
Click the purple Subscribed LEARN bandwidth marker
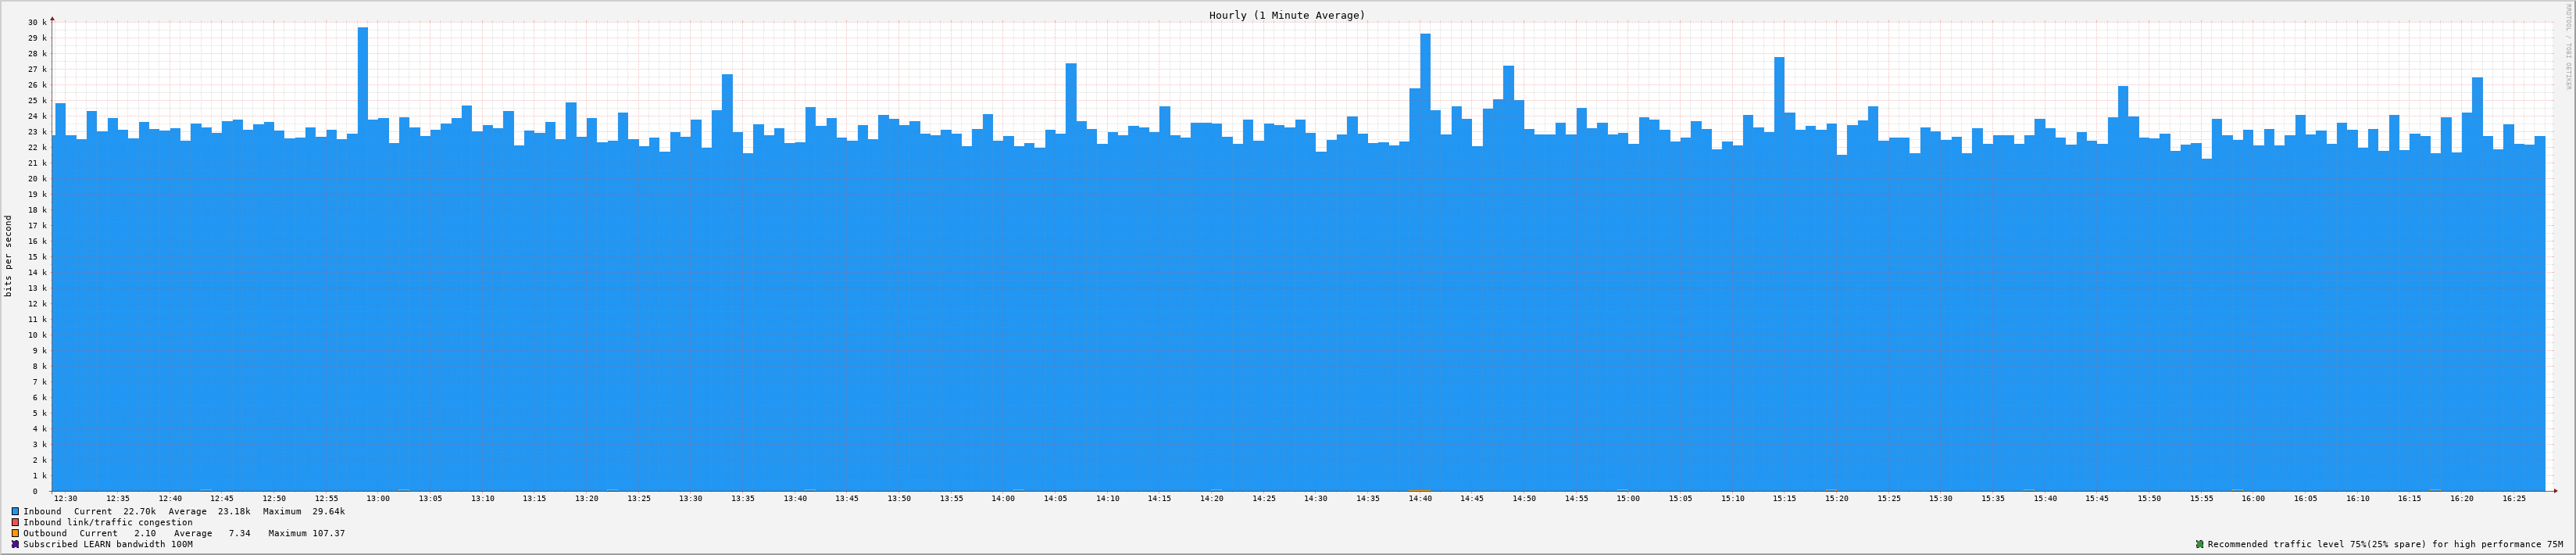tap(15, 544)
